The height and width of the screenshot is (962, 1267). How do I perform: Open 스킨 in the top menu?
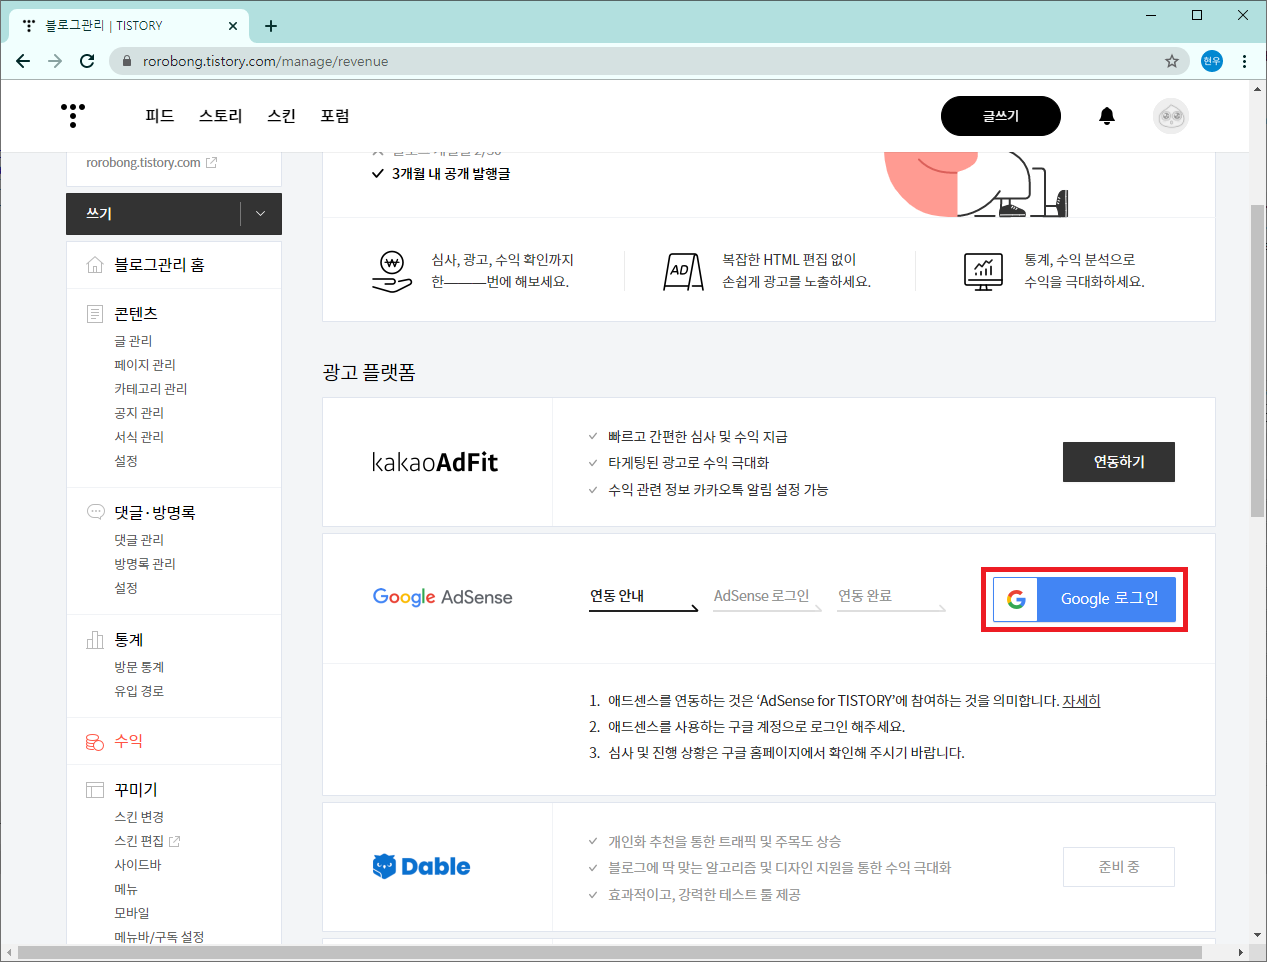pos(282,116)
